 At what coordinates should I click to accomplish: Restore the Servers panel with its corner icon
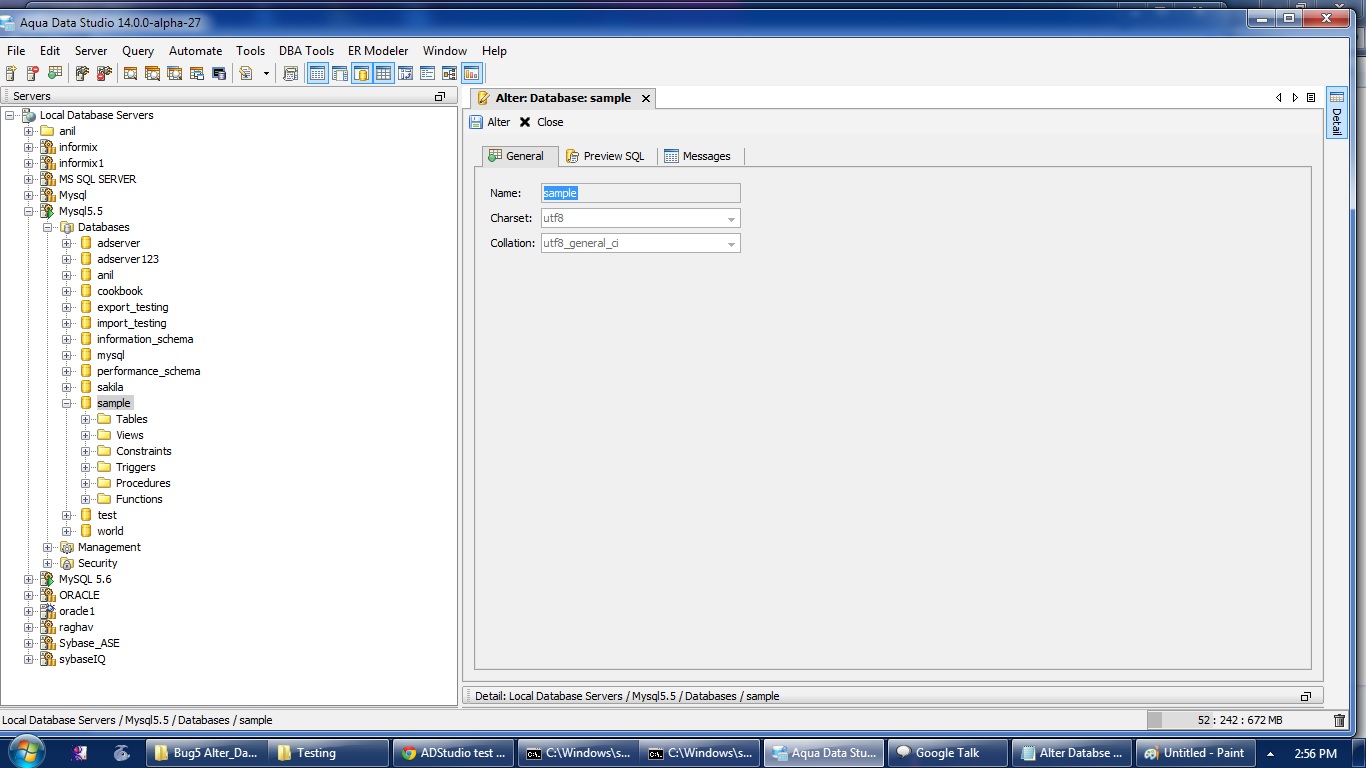439,96
